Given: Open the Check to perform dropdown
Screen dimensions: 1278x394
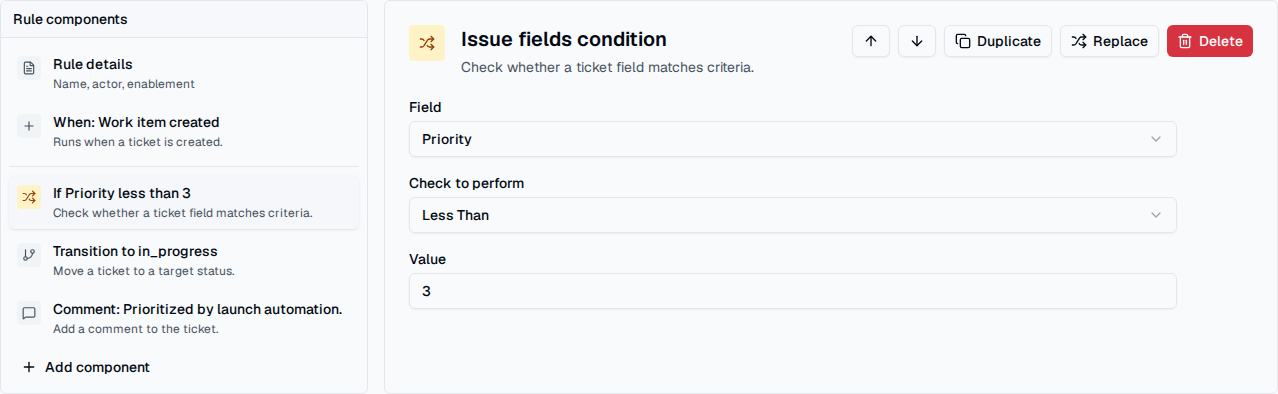Looking at the screenshot, I should pyautogui.click(x=792, y=215).
